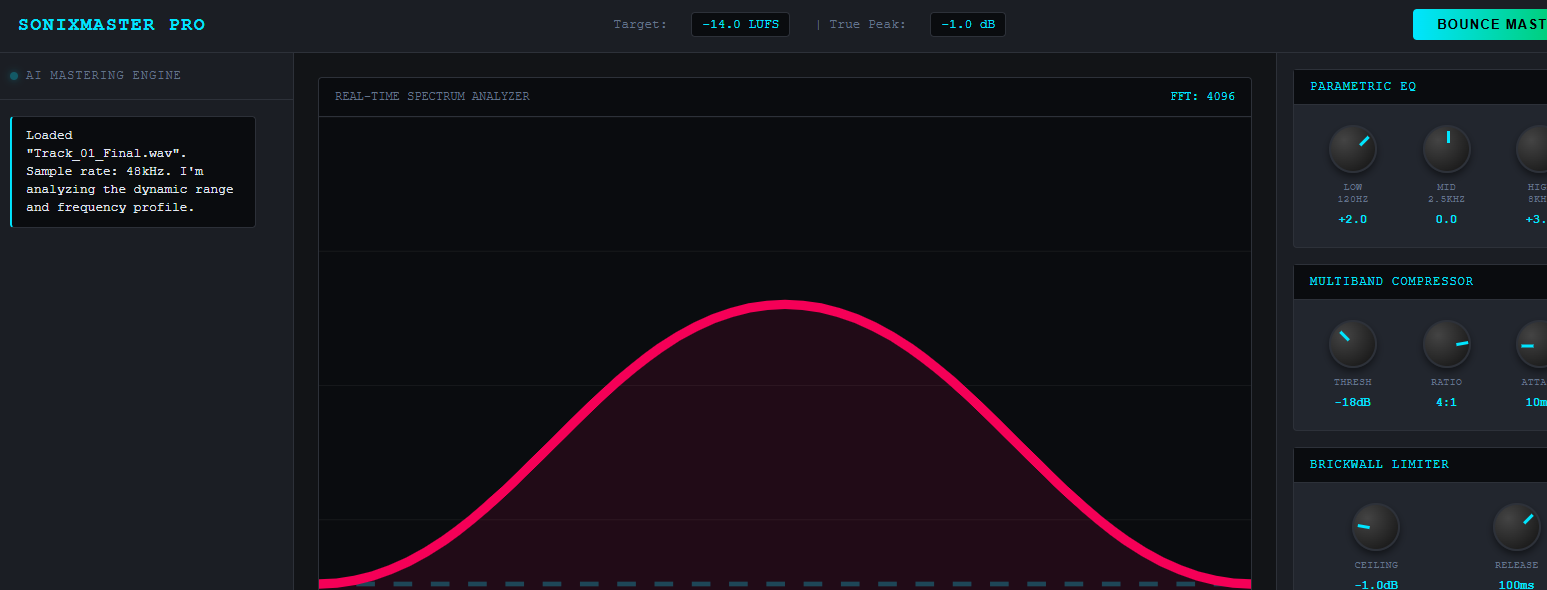
Task: Select the "AI MASTERING ENGINE" panel title
Action: [x=104, y=76]
